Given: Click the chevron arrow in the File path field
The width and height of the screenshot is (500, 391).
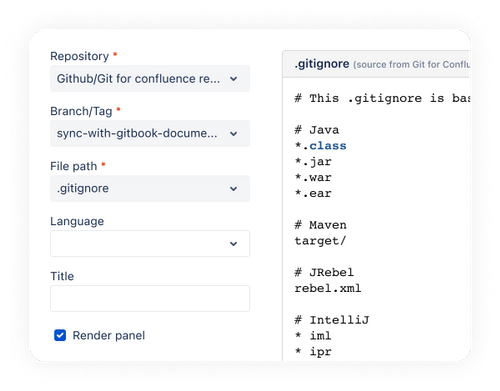Looking at the screenshot, I should (233, 189).
